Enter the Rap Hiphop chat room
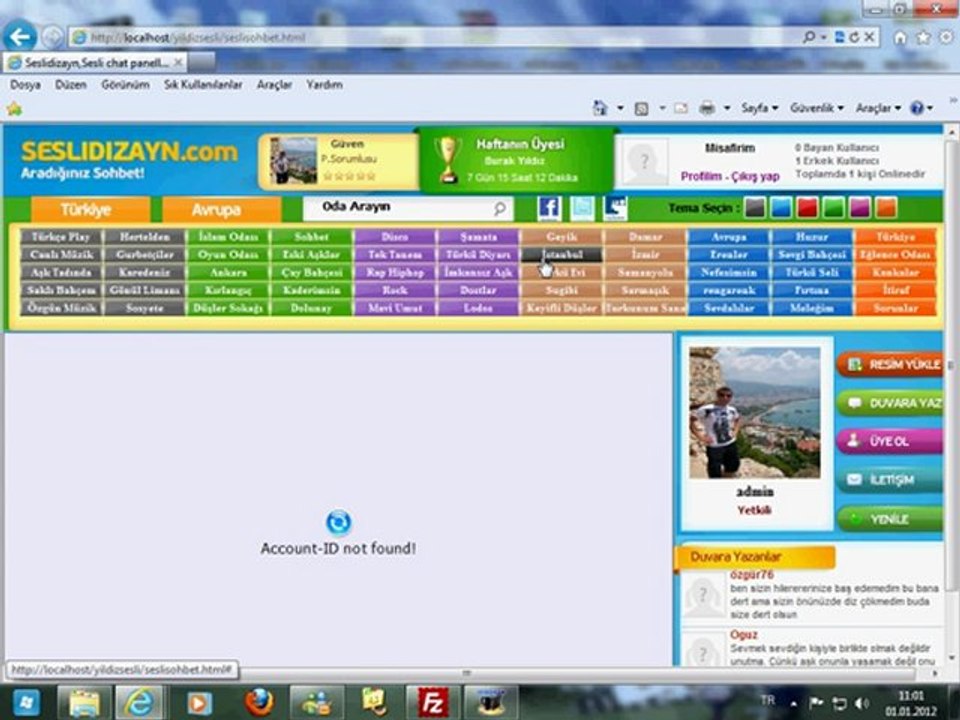This screenshot has width=960, height=720. pos(395,272)
